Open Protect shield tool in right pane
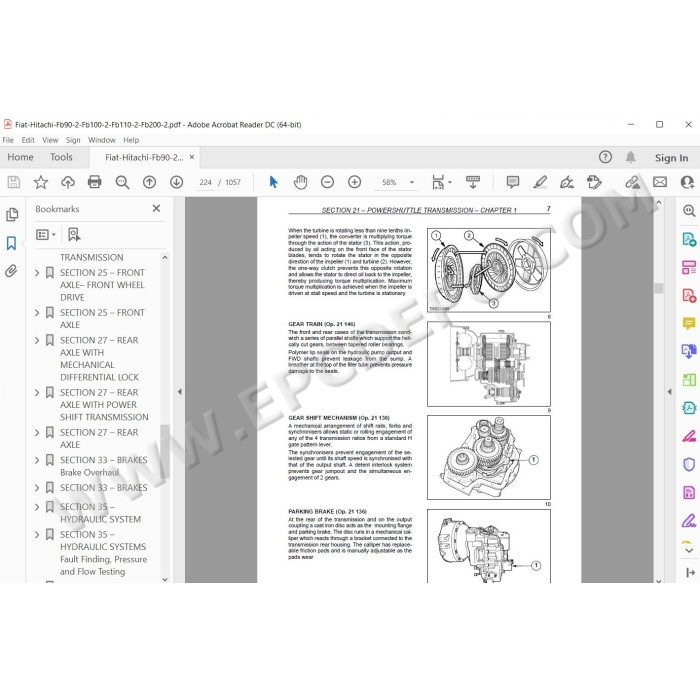This screenshot has width=700, height=700. click(689, 464)
